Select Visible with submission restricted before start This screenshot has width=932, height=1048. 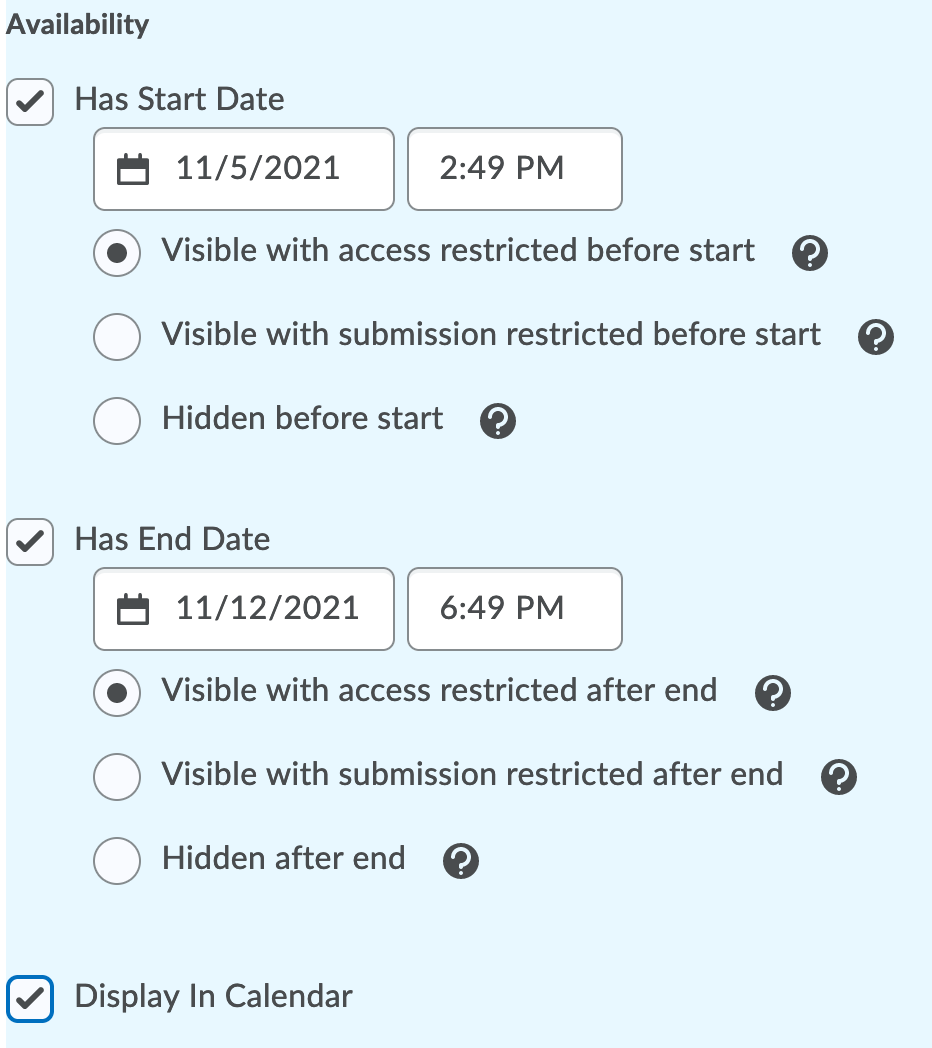pyautogui.click(x=117, y=336)
